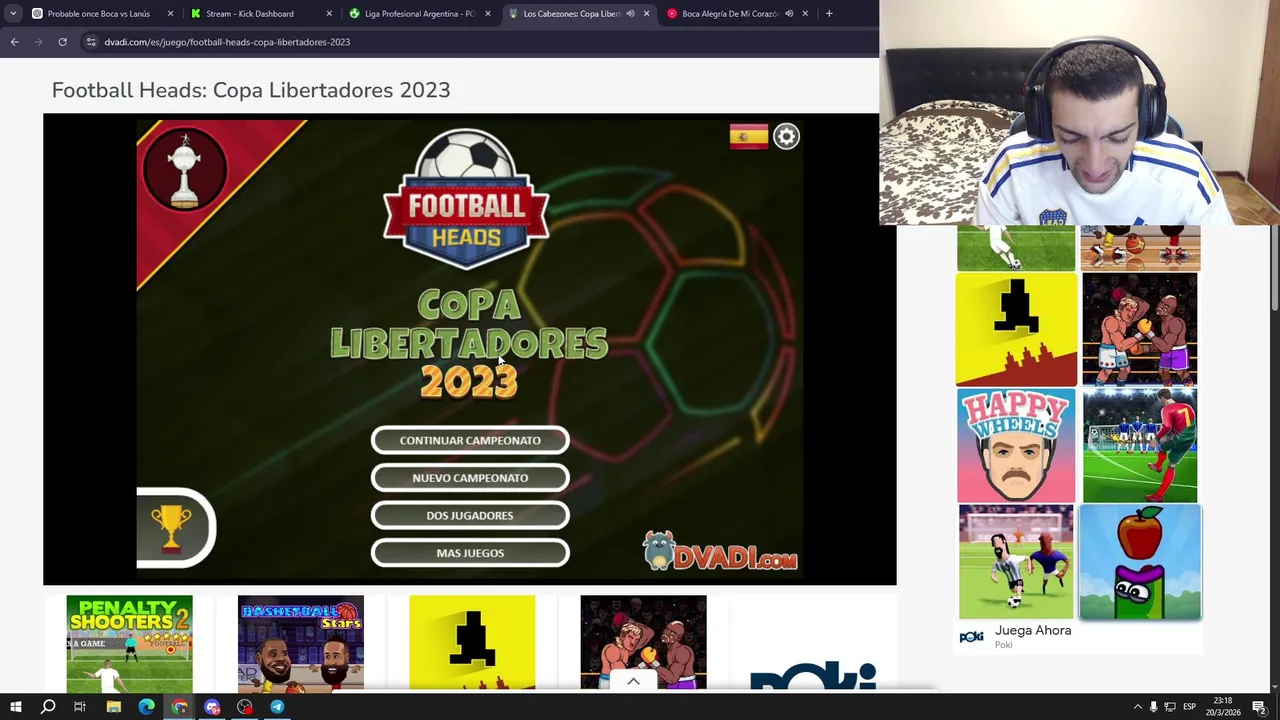Click the Football Heads logo badge
1280x720 pixels.
click(466, 200)
